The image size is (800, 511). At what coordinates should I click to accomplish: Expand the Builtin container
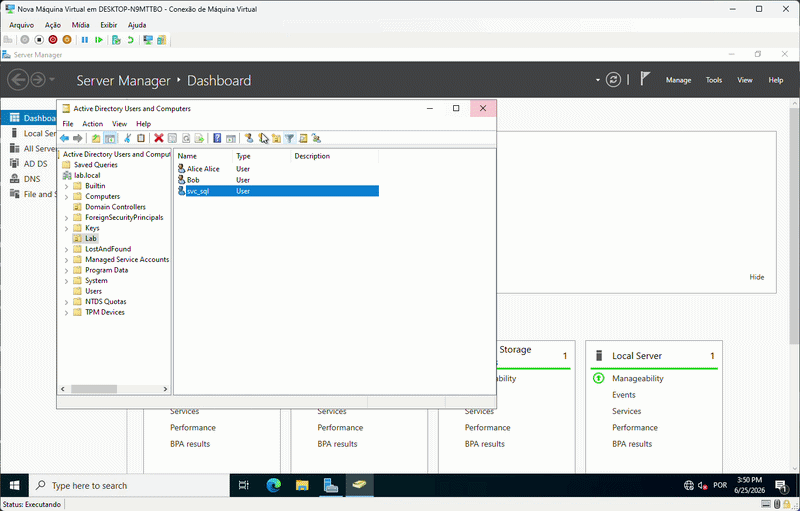click(x=66, y=186)
